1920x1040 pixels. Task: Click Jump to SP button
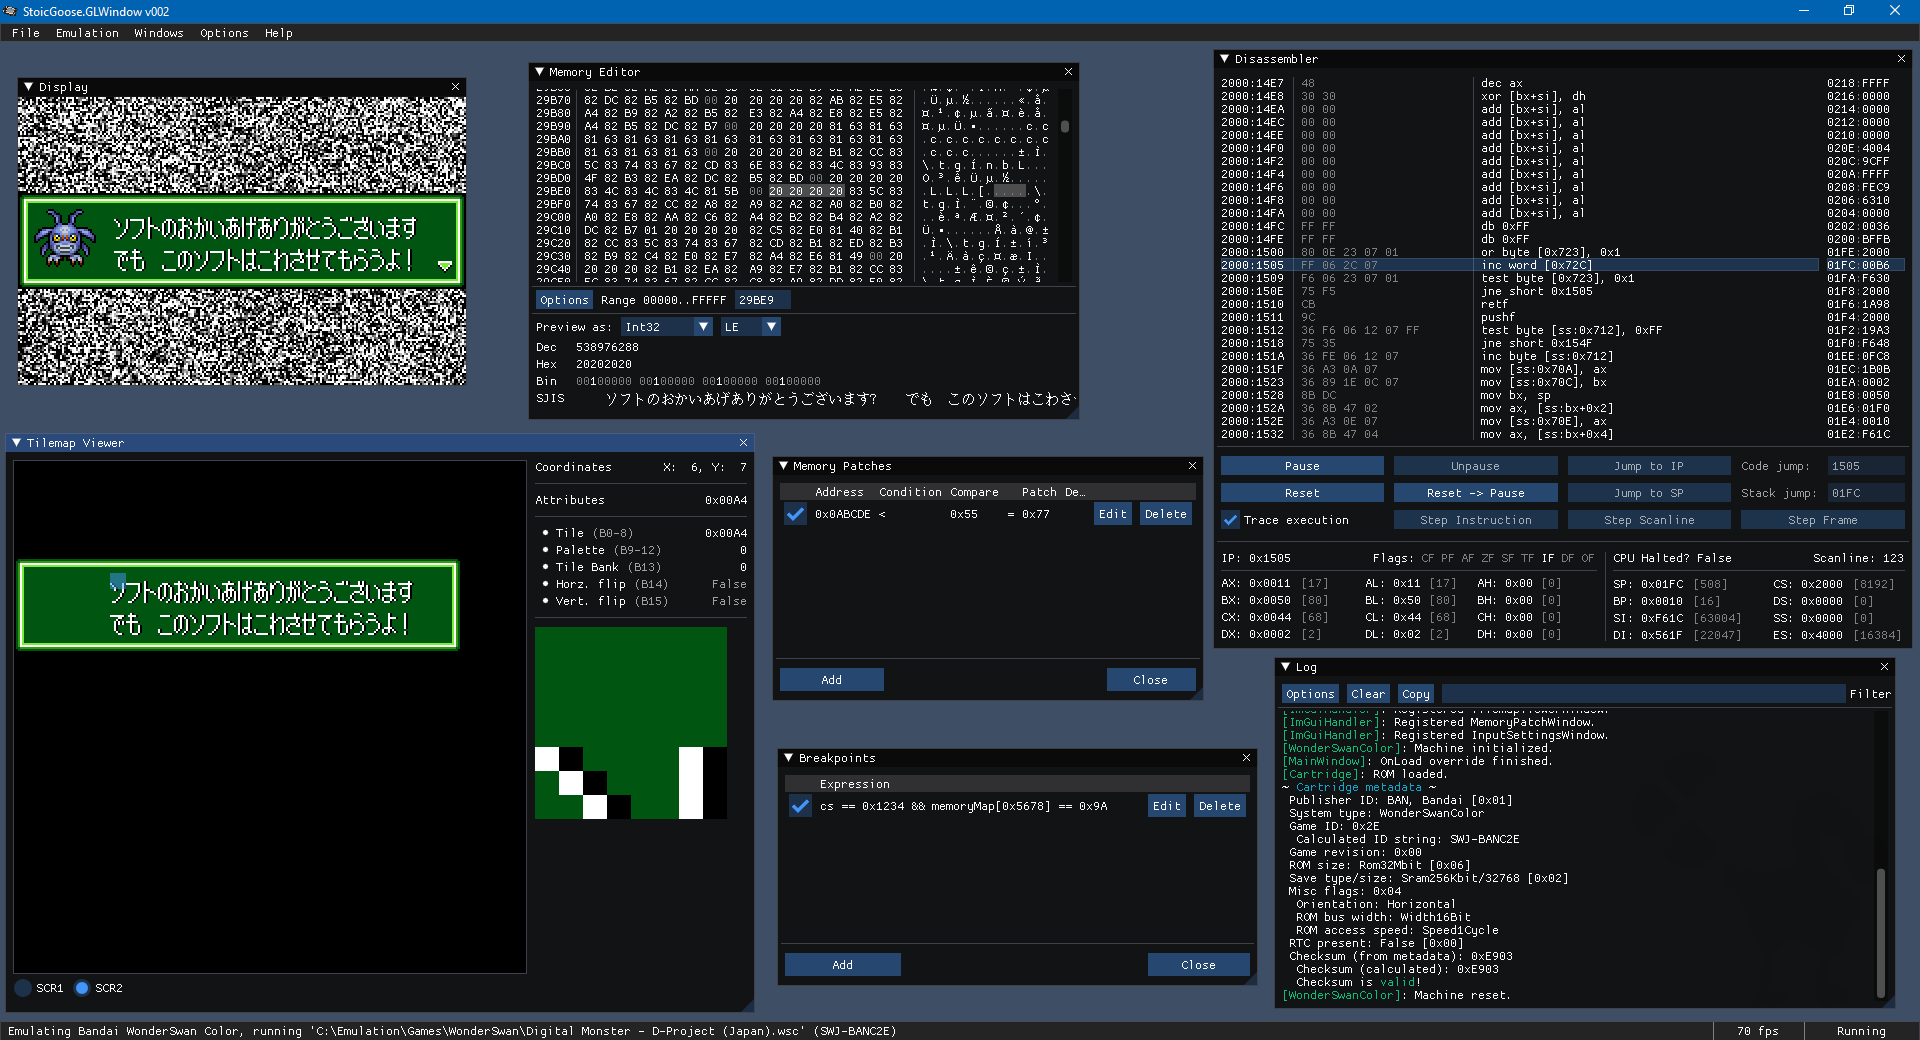coord(1648,493)
